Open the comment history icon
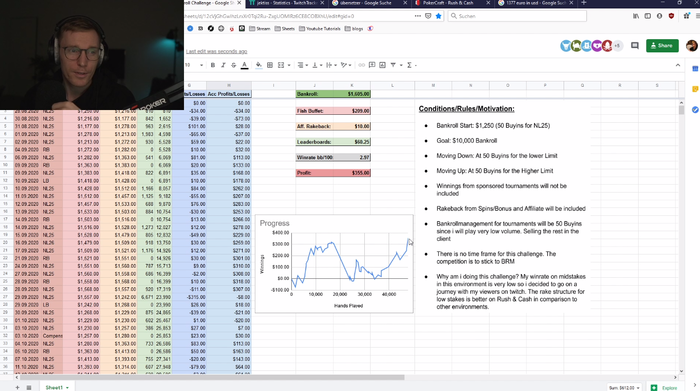The height and width of the screenshot is (391, 700). [635, 46]
